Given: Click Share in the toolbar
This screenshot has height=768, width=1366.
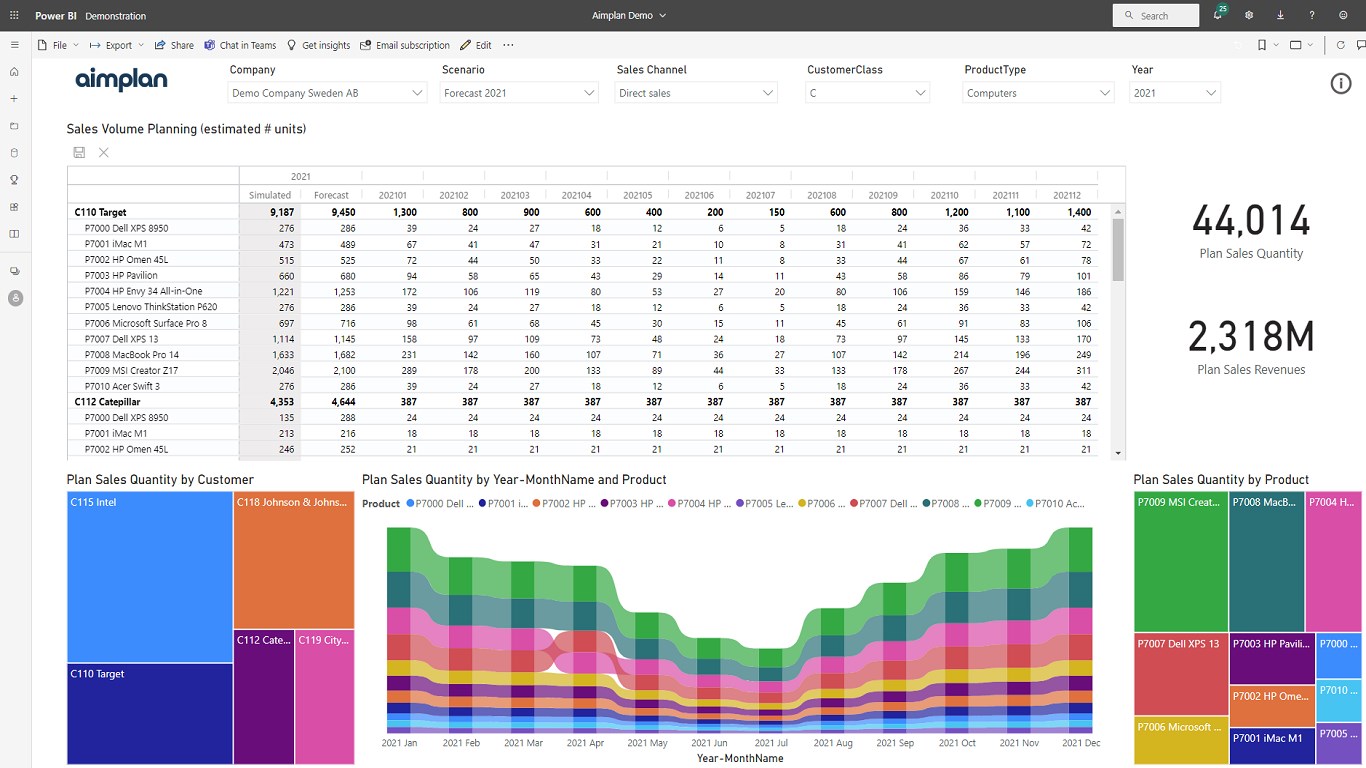Looking at the screenshot, I should pyautogui.click(x=175, y=45).
